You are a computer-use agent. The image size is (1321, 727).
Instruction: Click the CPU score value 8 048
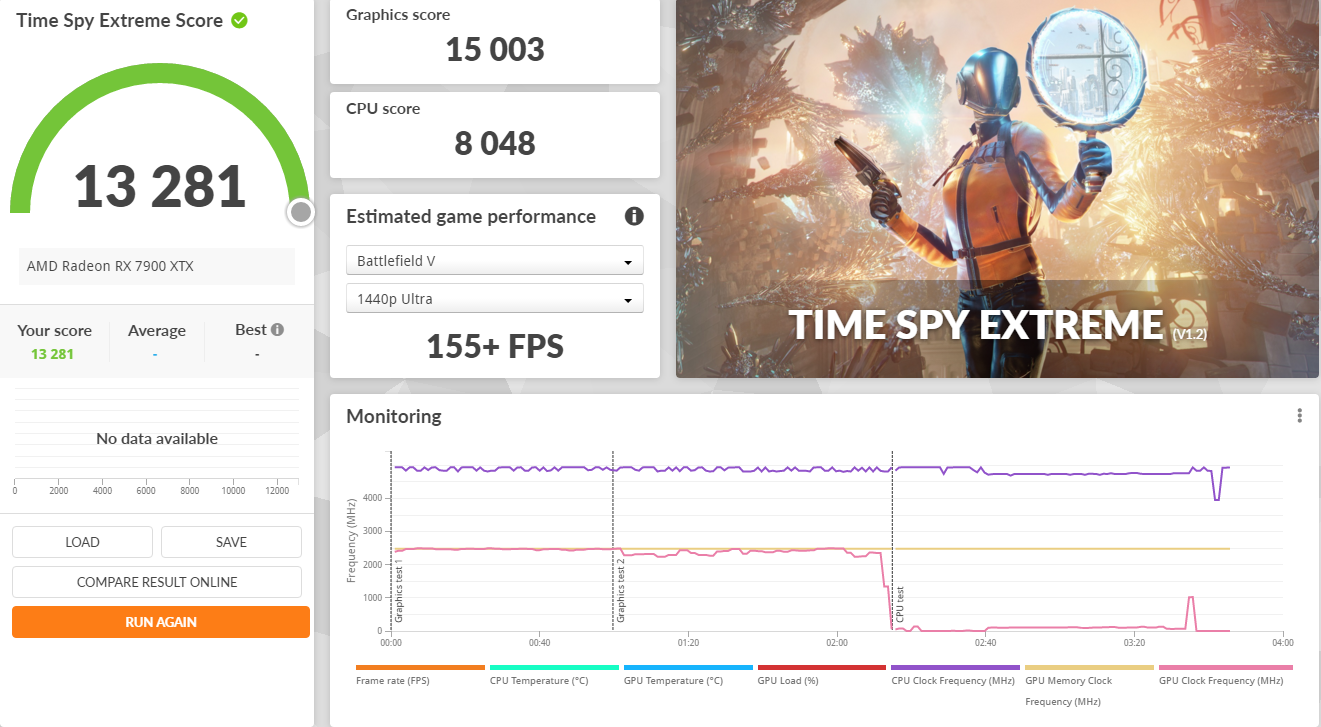[495, 143]
